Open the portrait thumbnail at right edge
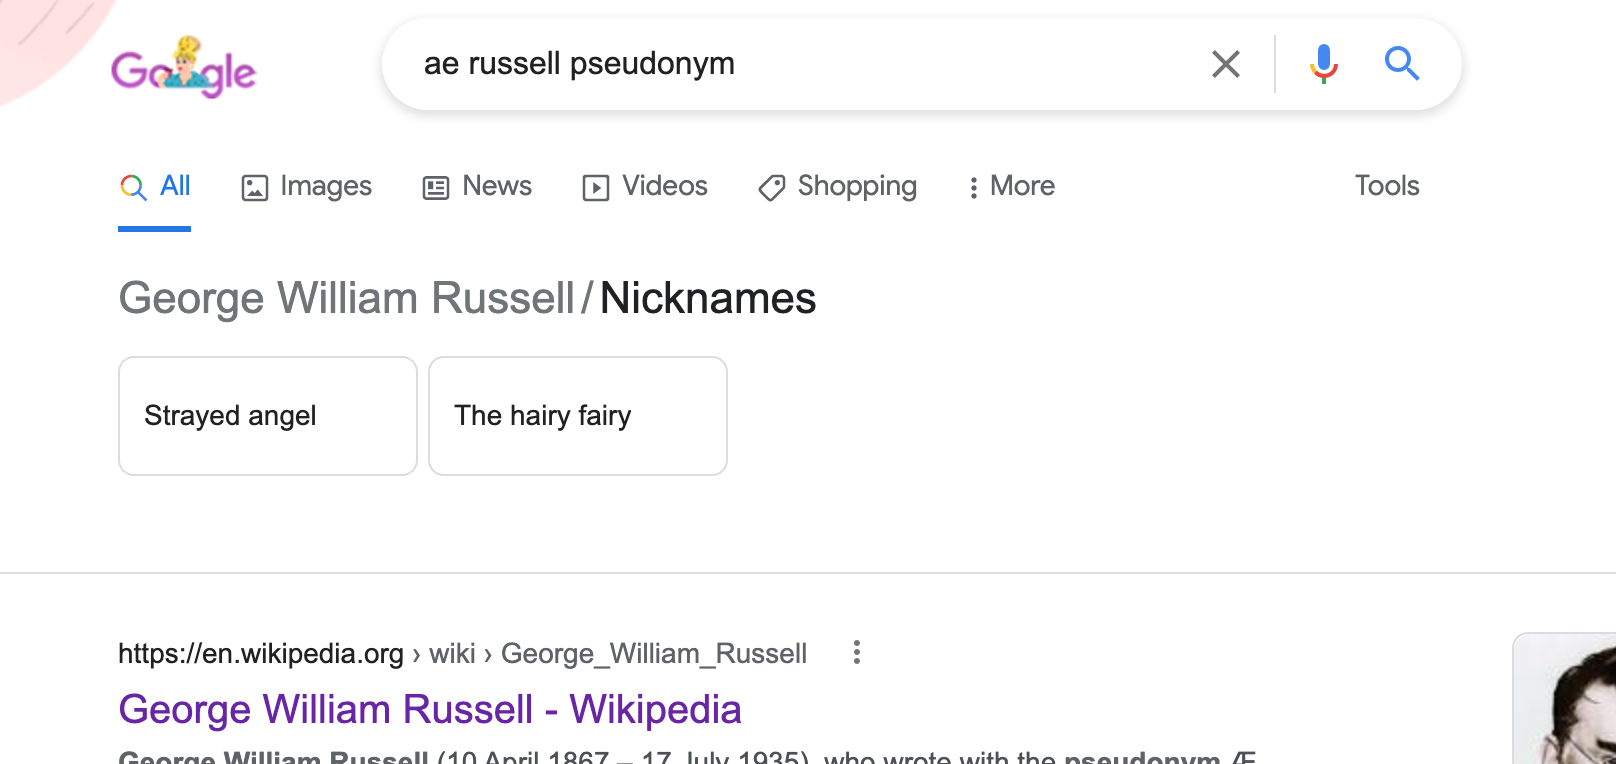 [1565, 698]
